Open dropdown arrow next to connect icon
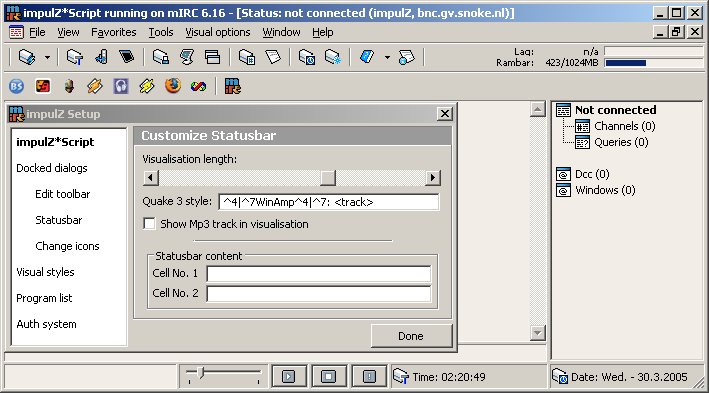The width and height of the screenshot is (709, 393). click(47, 57)
